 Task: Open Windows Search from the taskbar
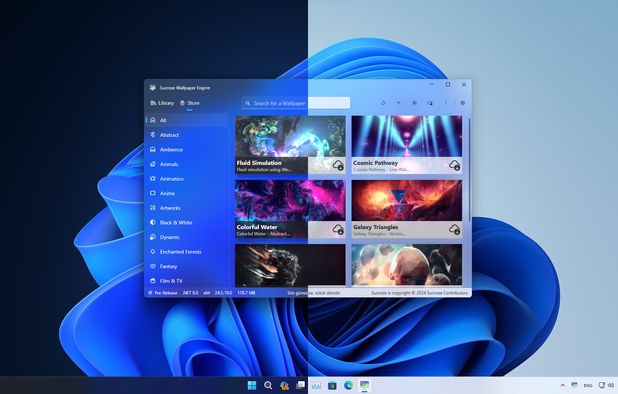pyautogui.click(x=268, y=385)
